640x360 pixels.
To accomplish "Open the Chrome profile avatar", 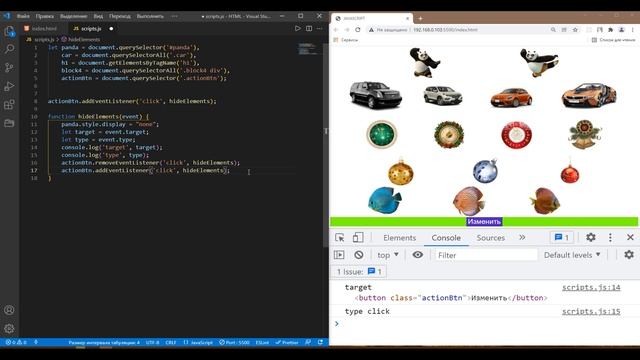I will (621, 30).
